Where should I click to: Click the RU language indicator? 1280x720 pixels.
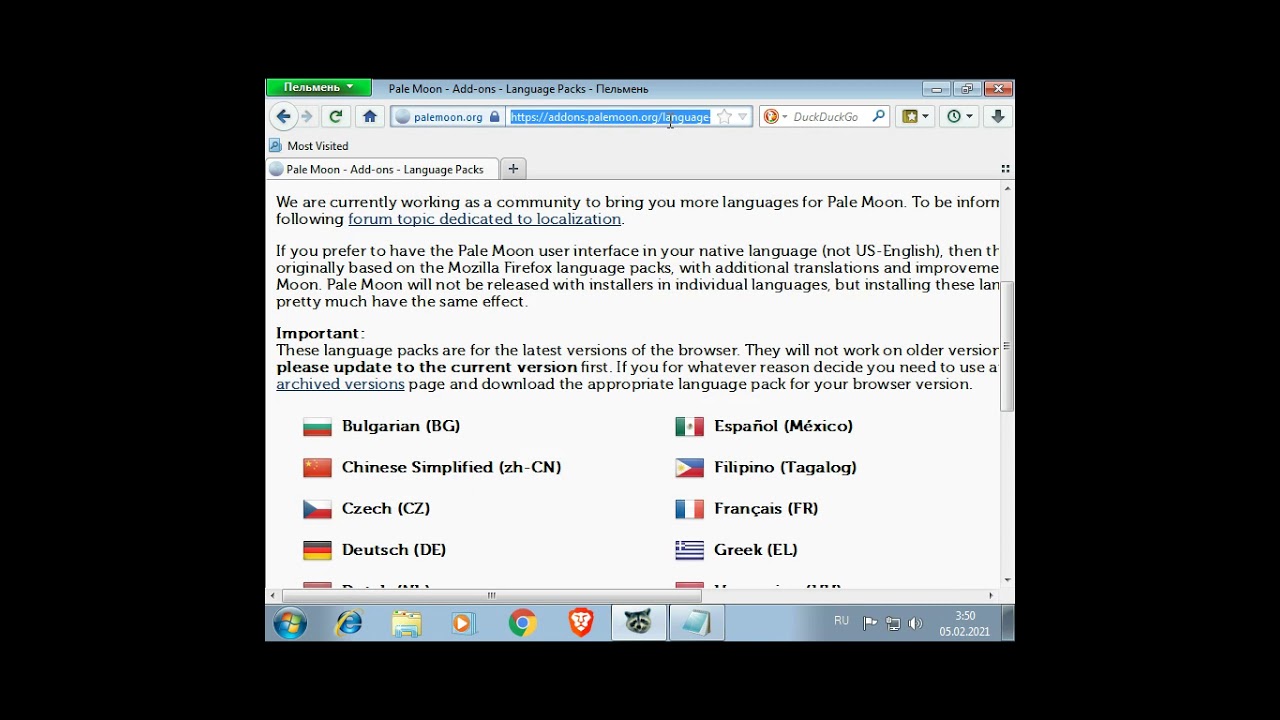click(x=841, y=622)
